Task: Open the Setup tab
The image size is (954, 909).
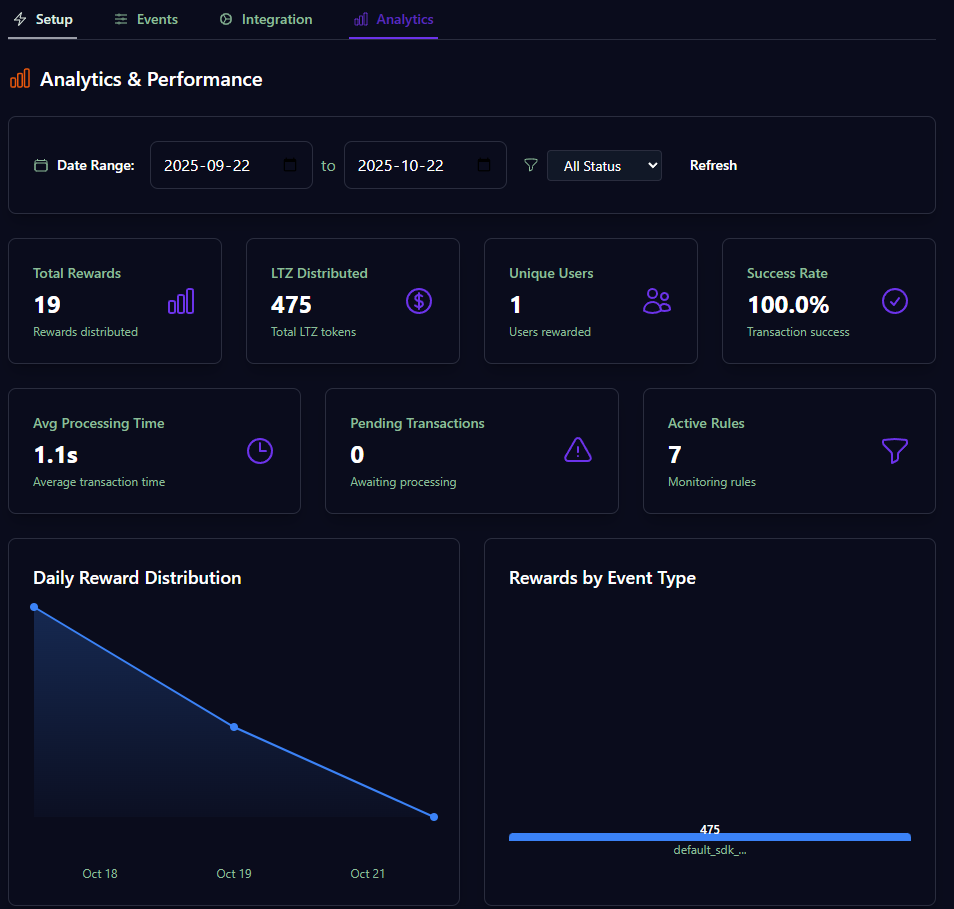Action: coord(42,18)
